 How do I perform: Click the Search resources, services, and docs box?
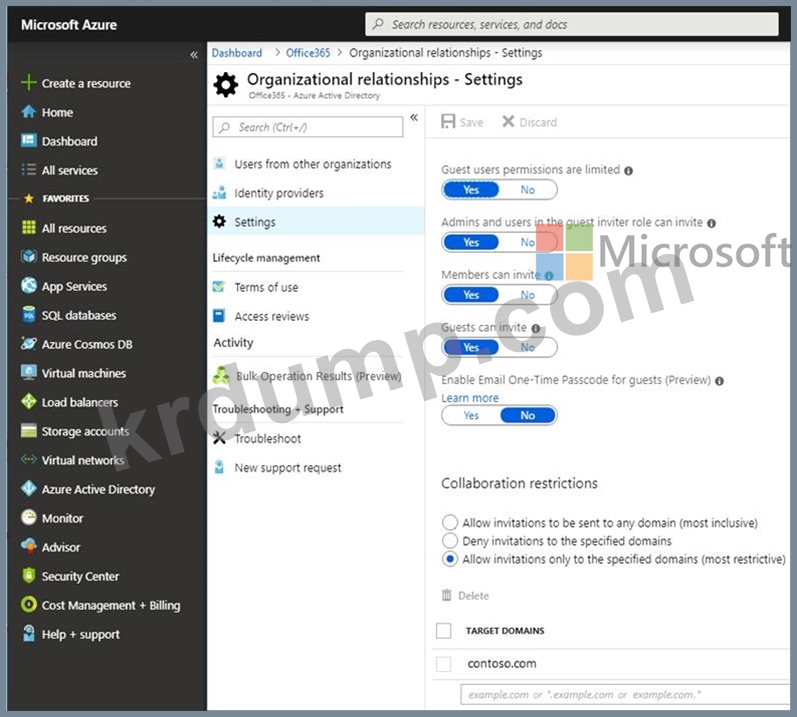(571, 24)
